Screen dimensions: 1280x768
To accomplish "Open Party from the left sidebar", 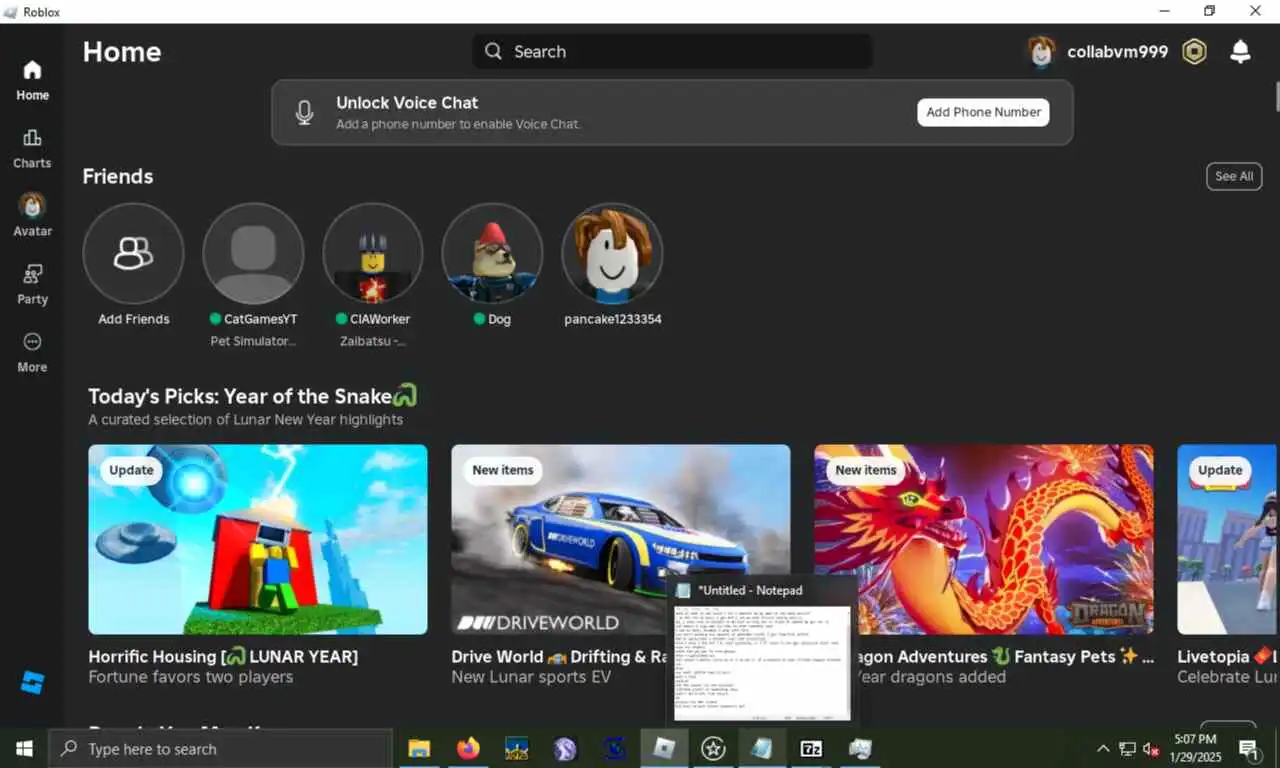I will (x=32, y=284).
